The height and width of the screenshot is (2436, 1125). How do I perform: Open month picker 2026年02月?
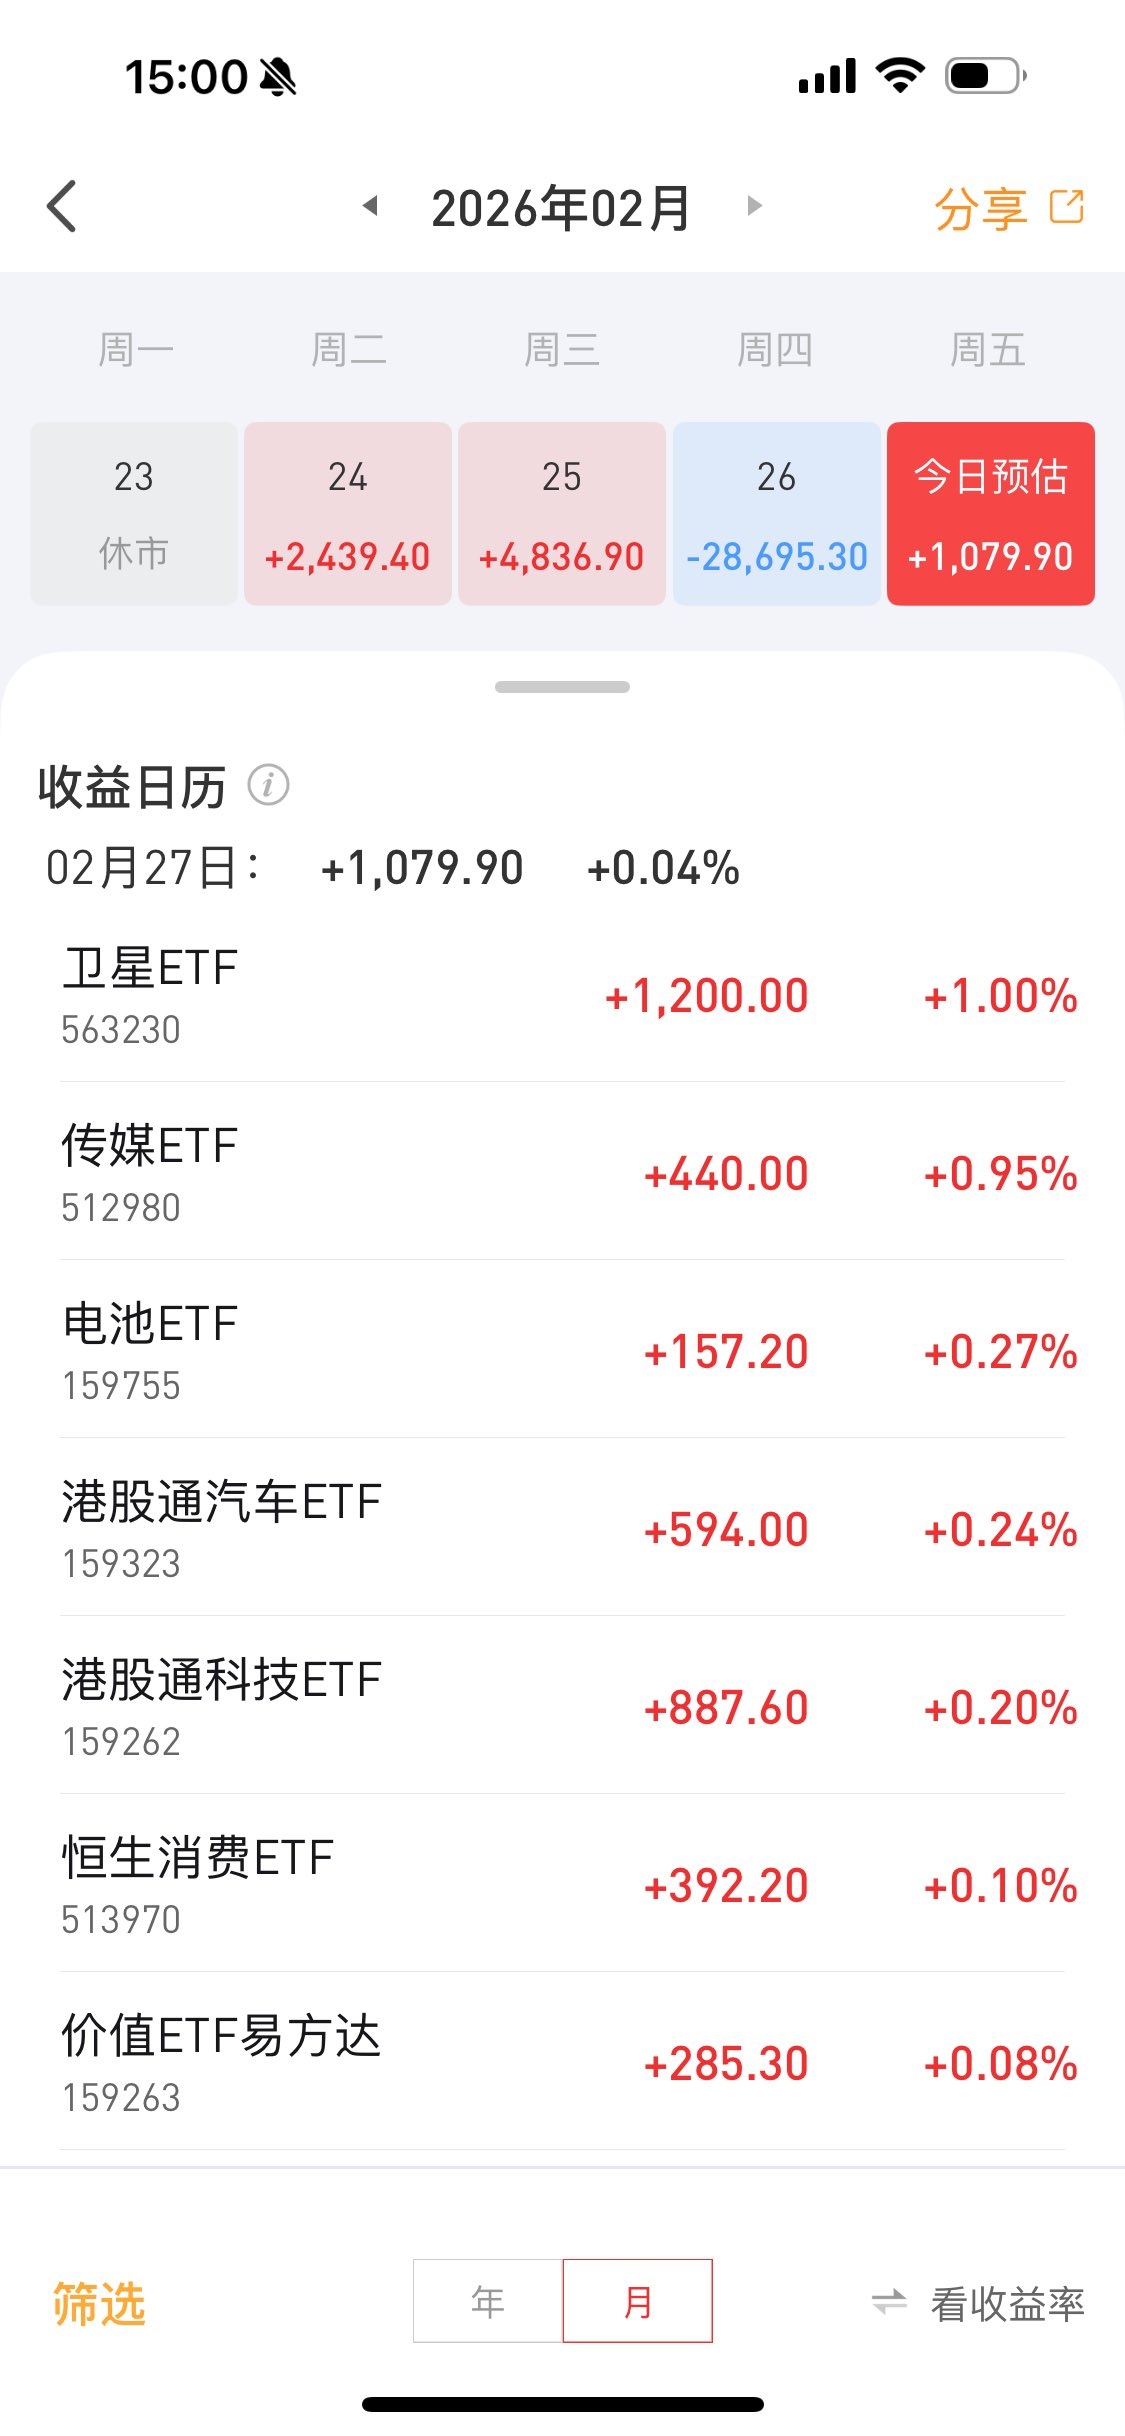(x=561, y=208)
